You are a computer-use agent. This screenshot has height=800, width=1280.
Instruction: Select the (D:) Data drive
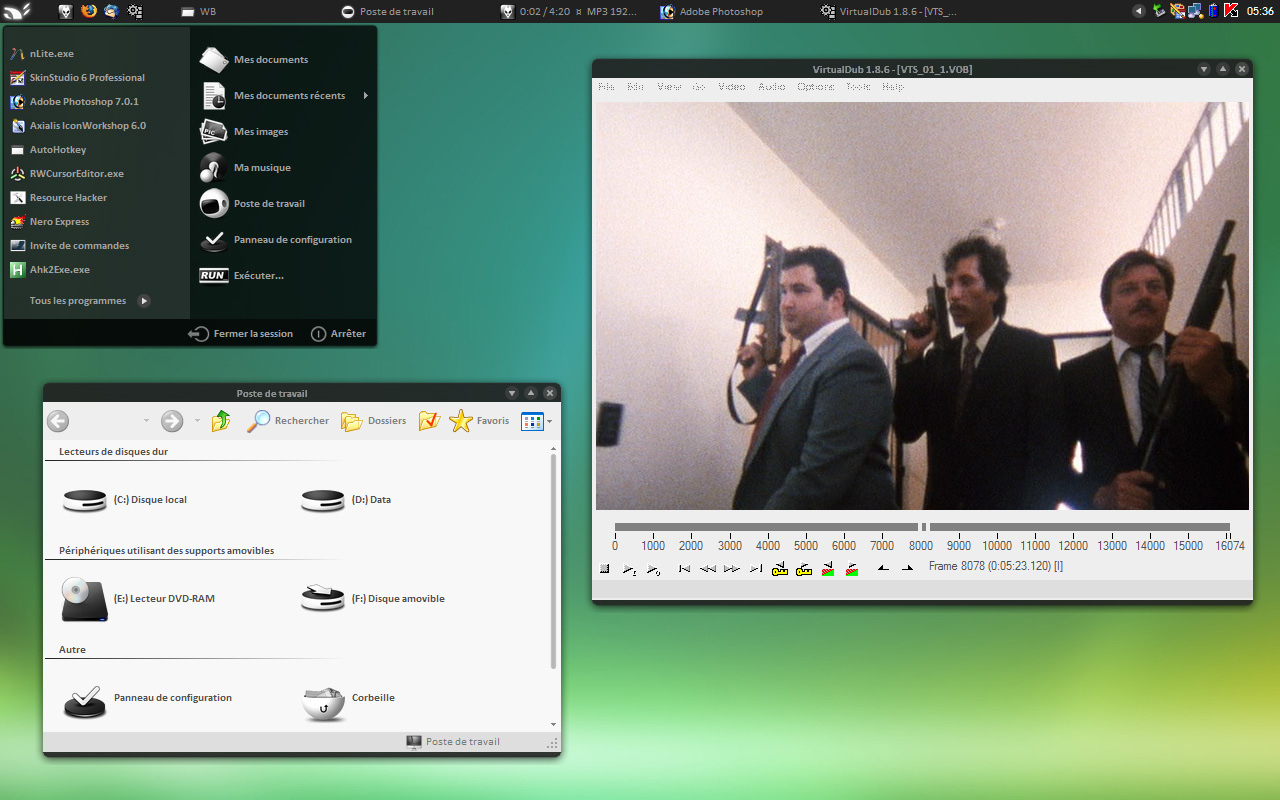pos(346,500)
